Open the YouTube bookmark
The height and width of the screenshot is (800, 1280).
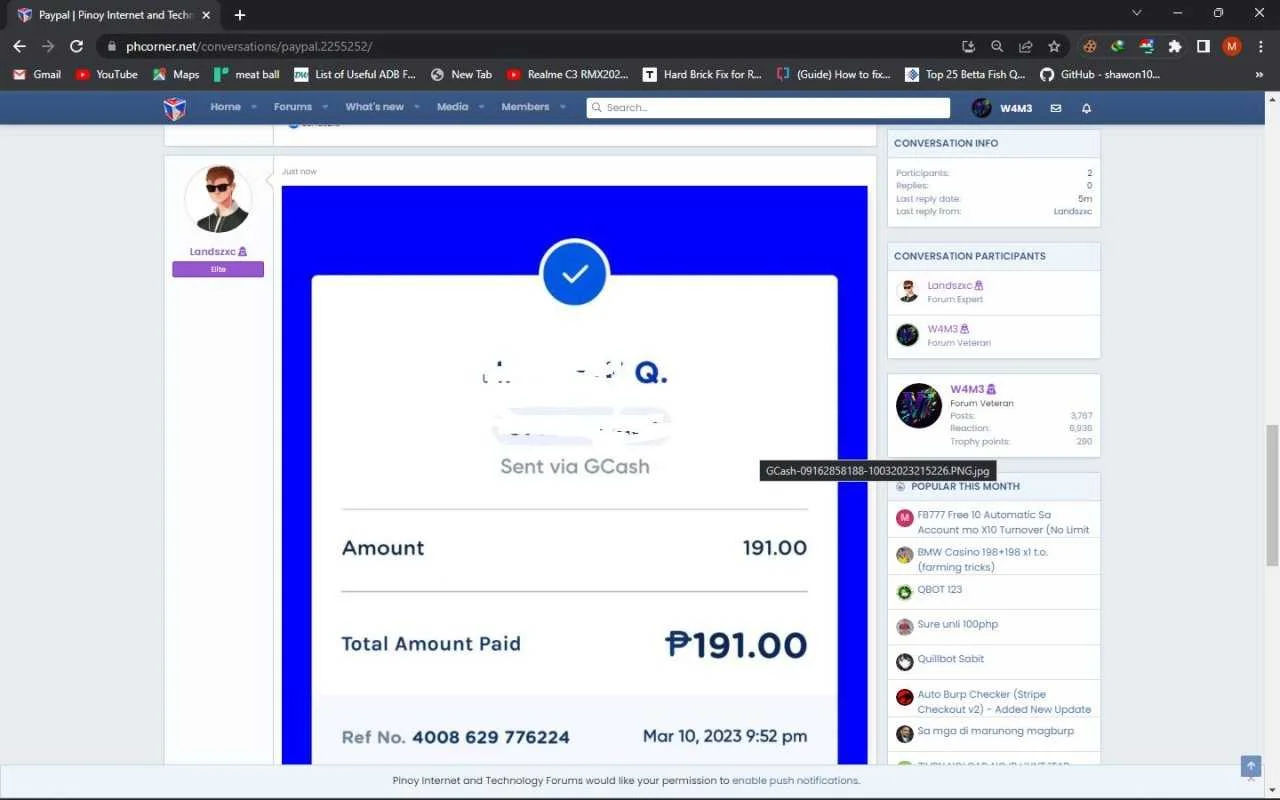coord(107,74)
